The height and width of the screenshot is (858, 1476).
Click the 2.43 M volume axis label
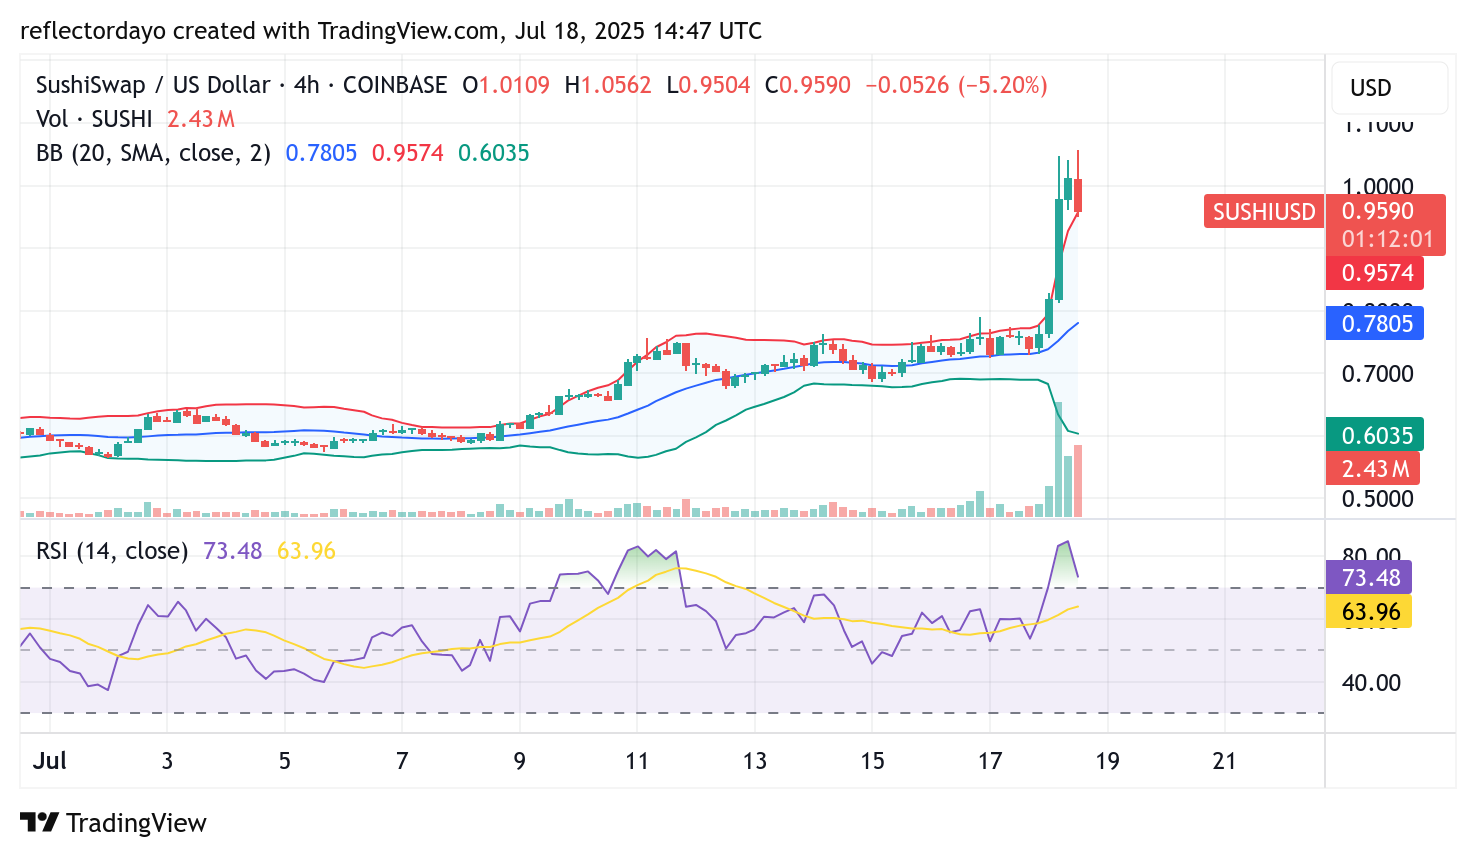1373,469
